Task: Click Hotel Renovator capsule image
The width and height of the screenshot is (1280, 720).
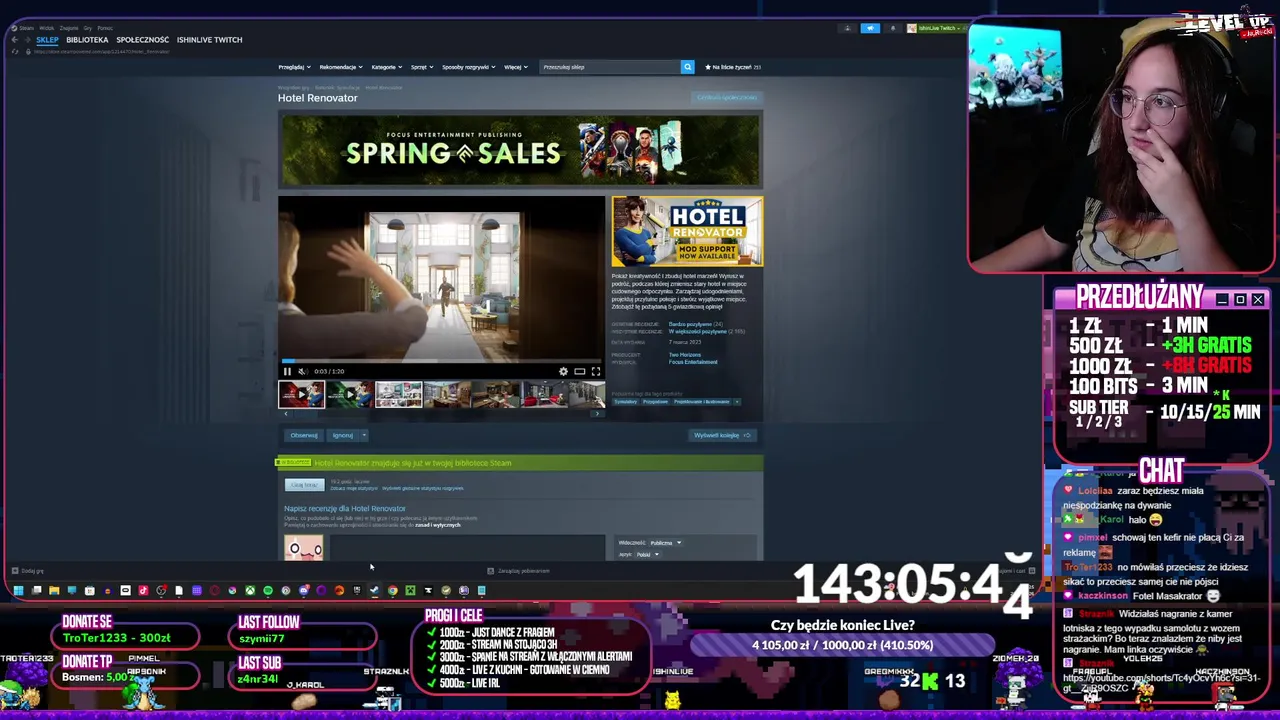Action: tap(687, 231)
